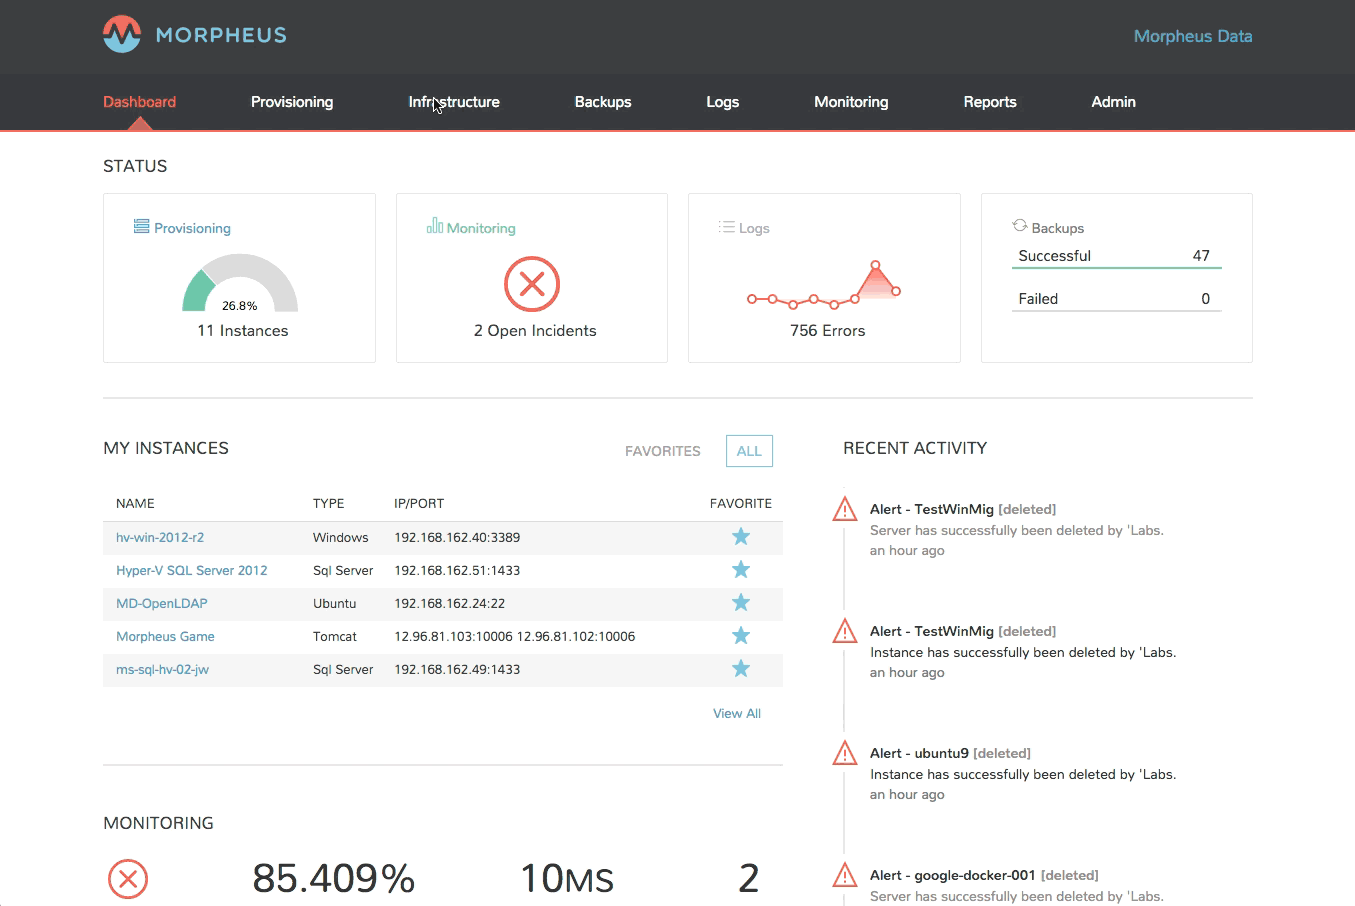Switch to the Dashboard tab

point(139,102)
